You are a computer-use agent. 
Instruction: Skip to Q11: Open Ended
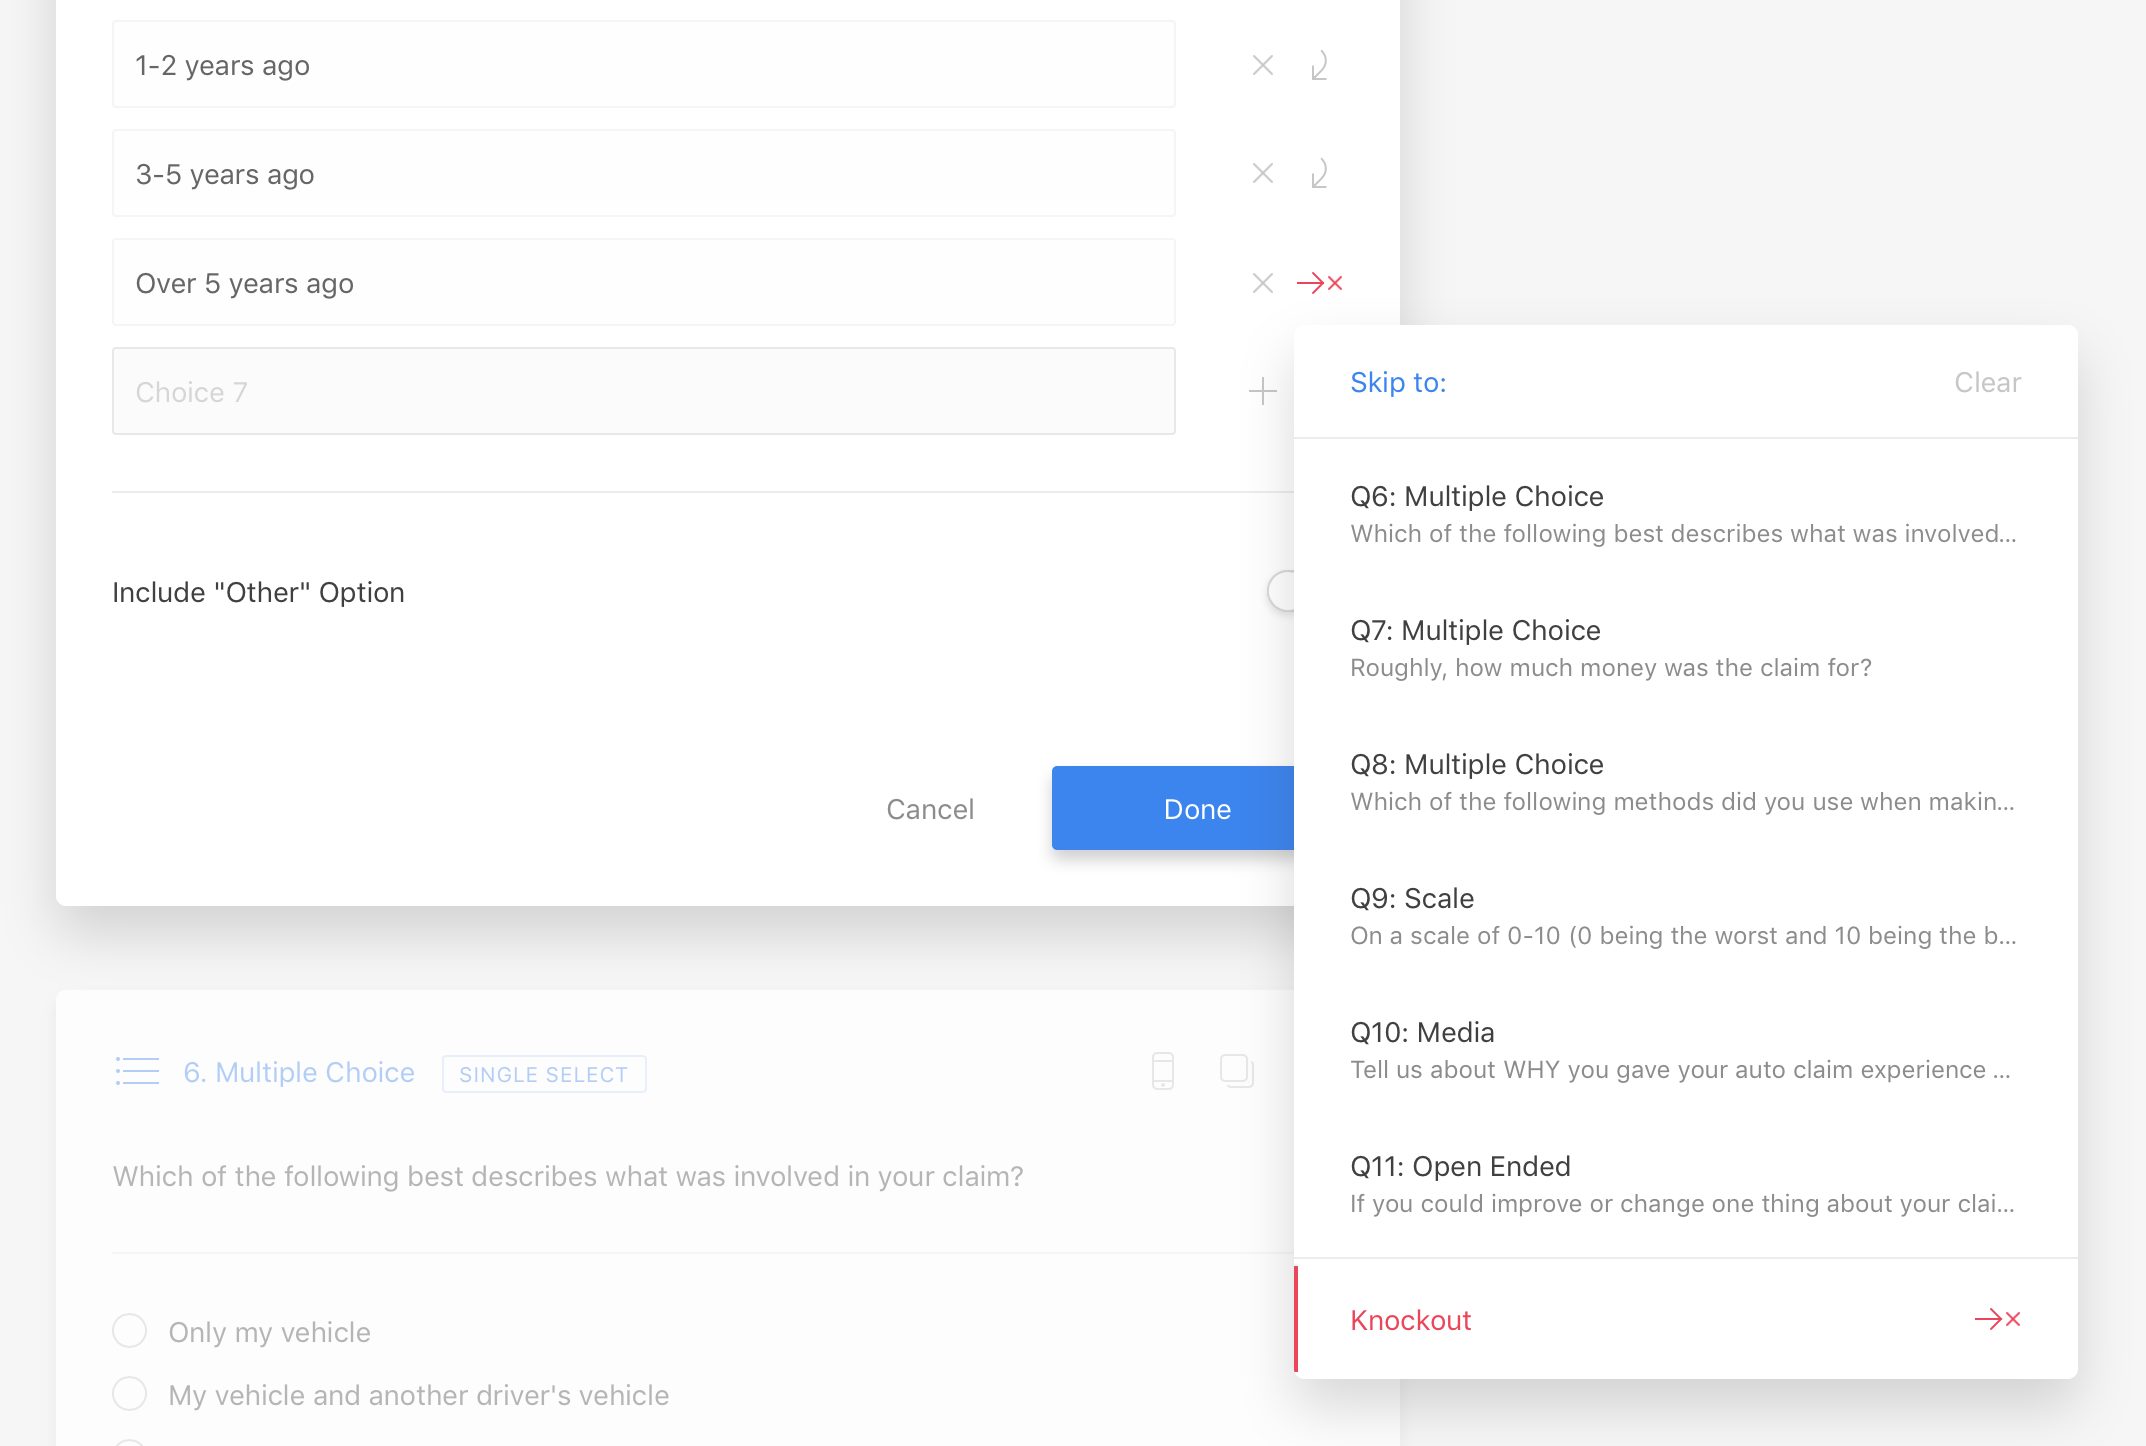point(1685,1184)
